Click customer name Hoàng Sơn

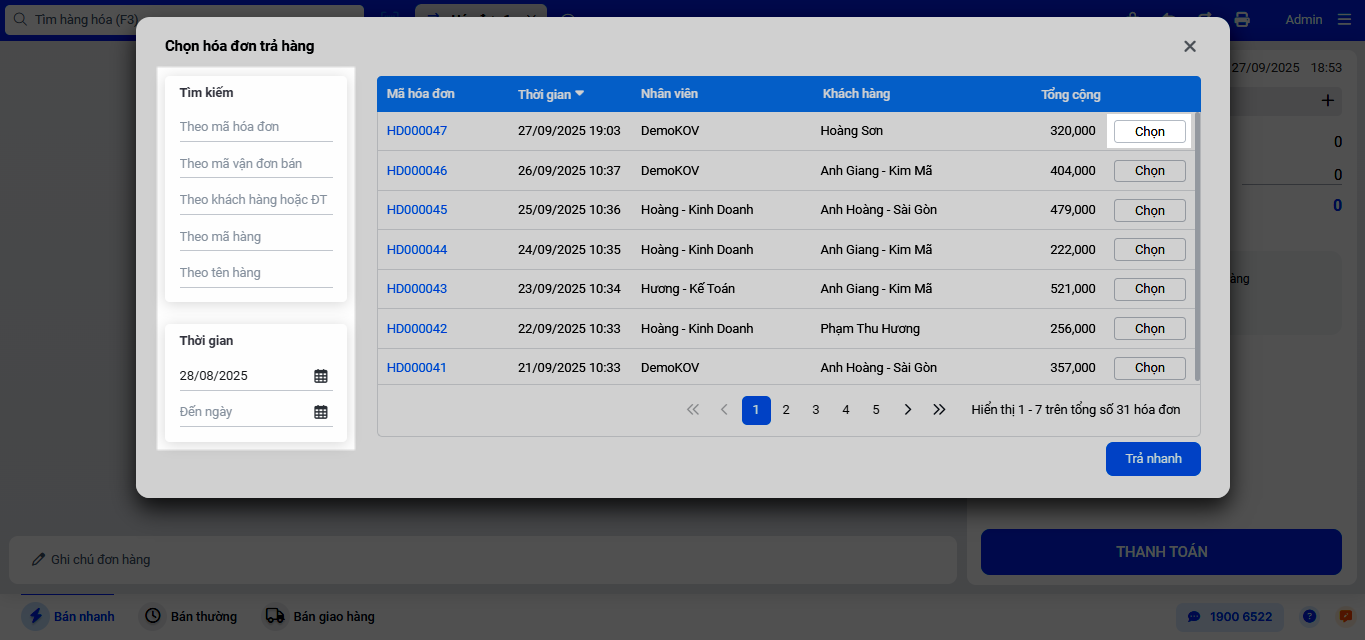[851, 131]
